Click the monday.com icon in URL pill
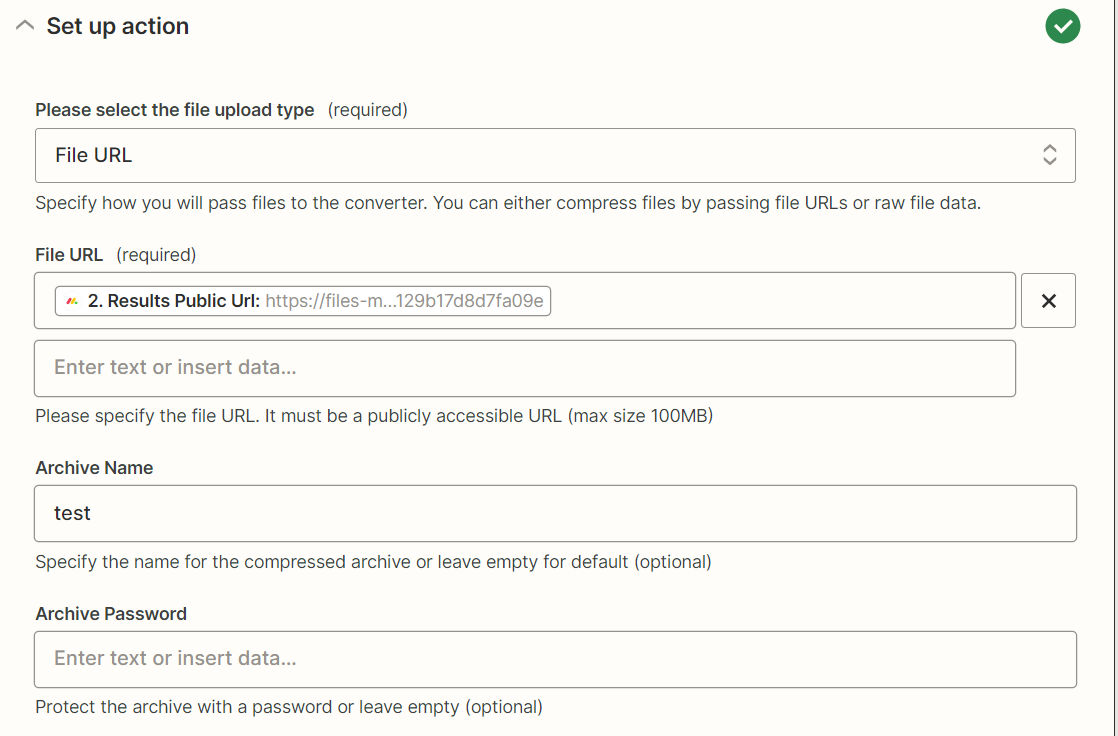 click(72, 301)
